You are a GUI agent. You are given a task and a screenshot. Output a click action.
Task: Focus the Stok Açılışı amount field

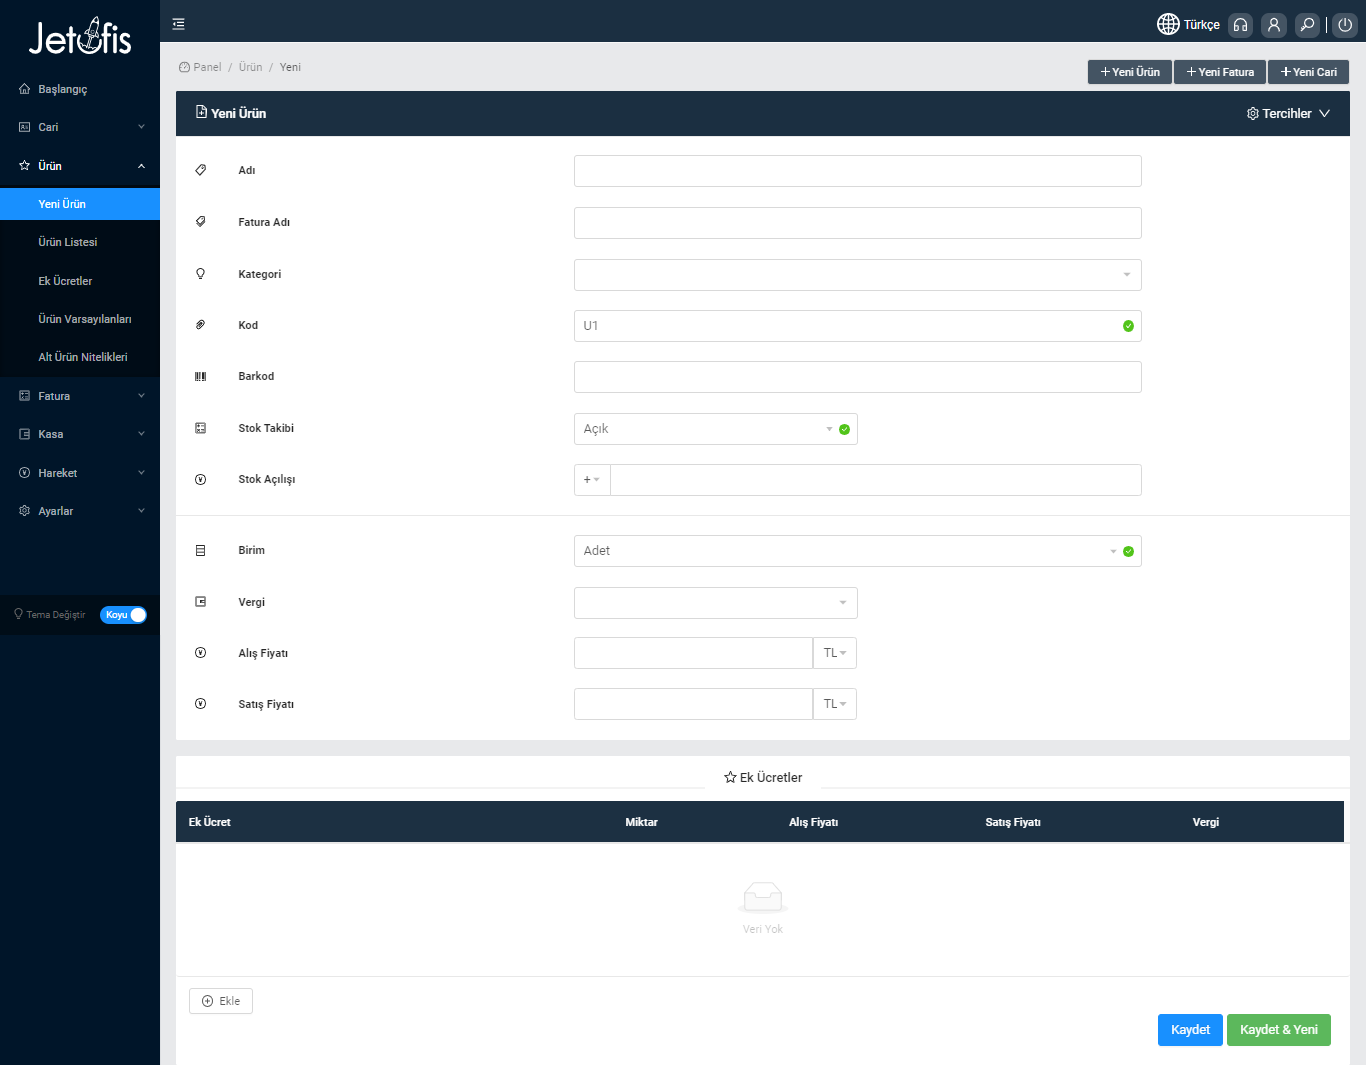click(x=876, y=480)
